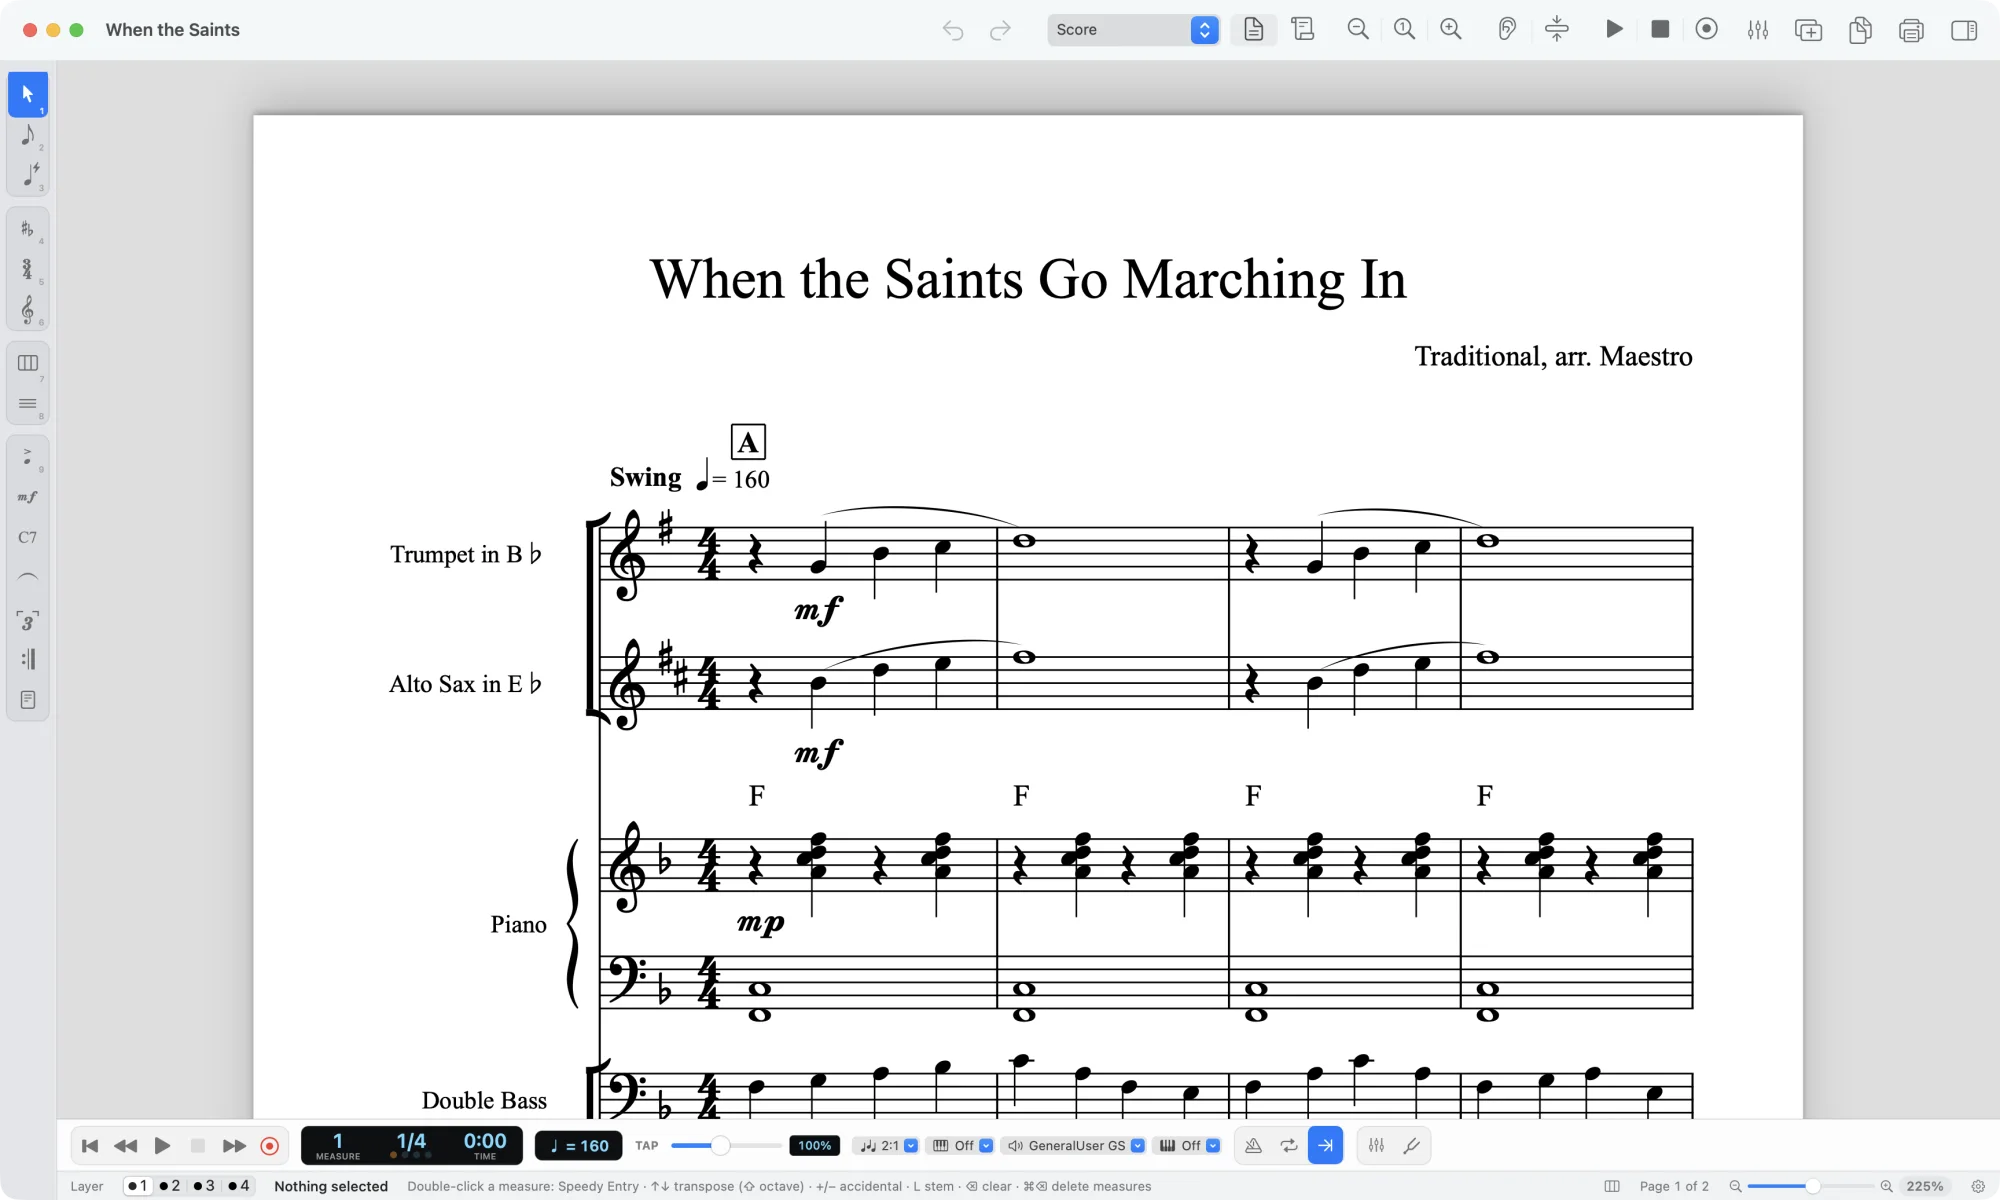Click the rehearsal mark A
Viewport: 2000px width, 1200px height.
click(748, 442)
